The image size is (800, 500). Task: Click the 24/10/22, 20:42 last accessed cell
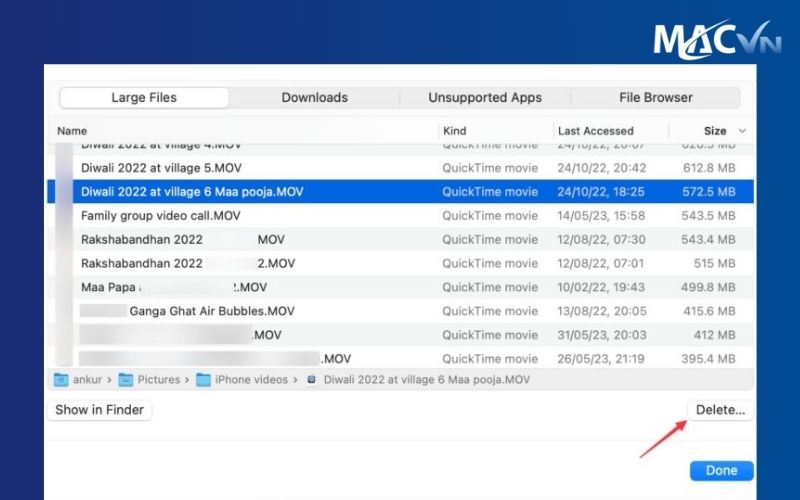(x=602, y=168)
